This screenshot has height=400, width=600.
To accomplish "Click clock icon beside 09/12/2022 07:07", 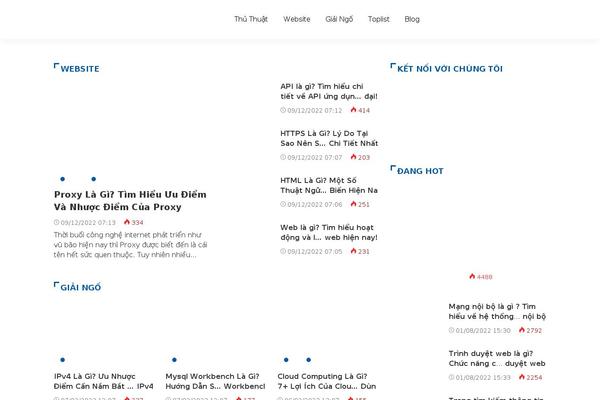I will pyautogui.click(x=283, y=157).
